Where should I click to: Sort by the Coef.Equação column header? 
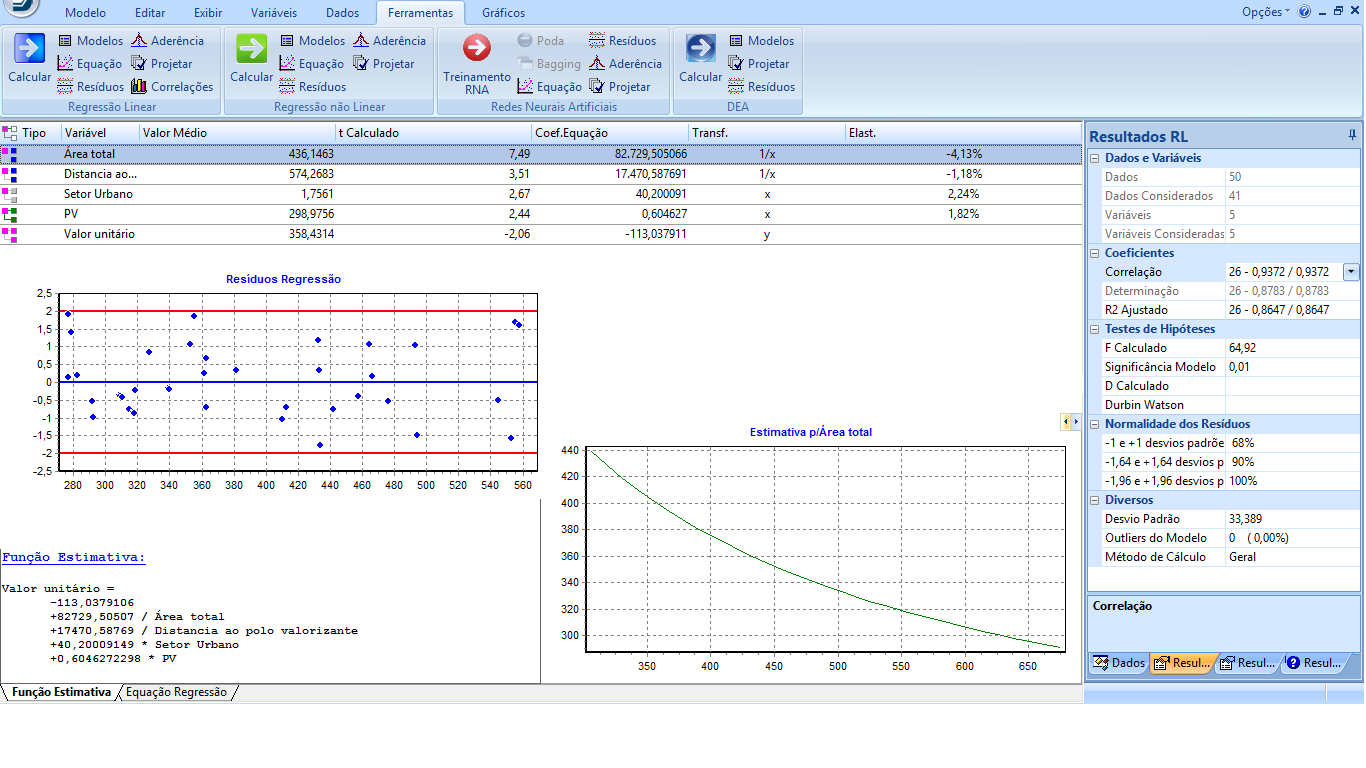pos(611,133)
